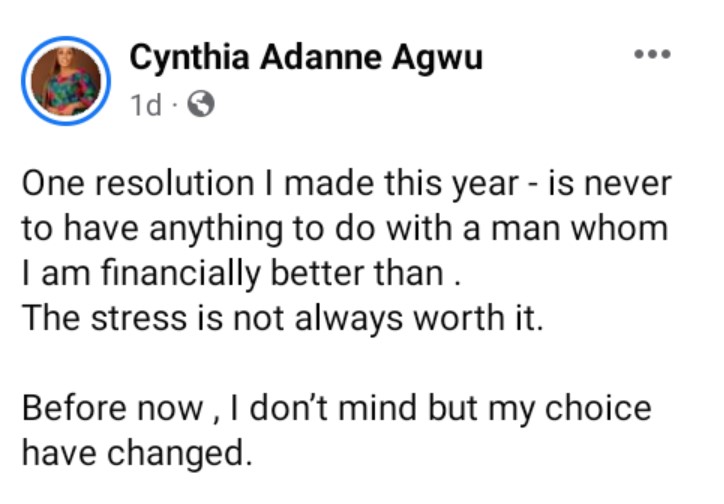
Task: Click the globe public audience icon
Action: 202,105
